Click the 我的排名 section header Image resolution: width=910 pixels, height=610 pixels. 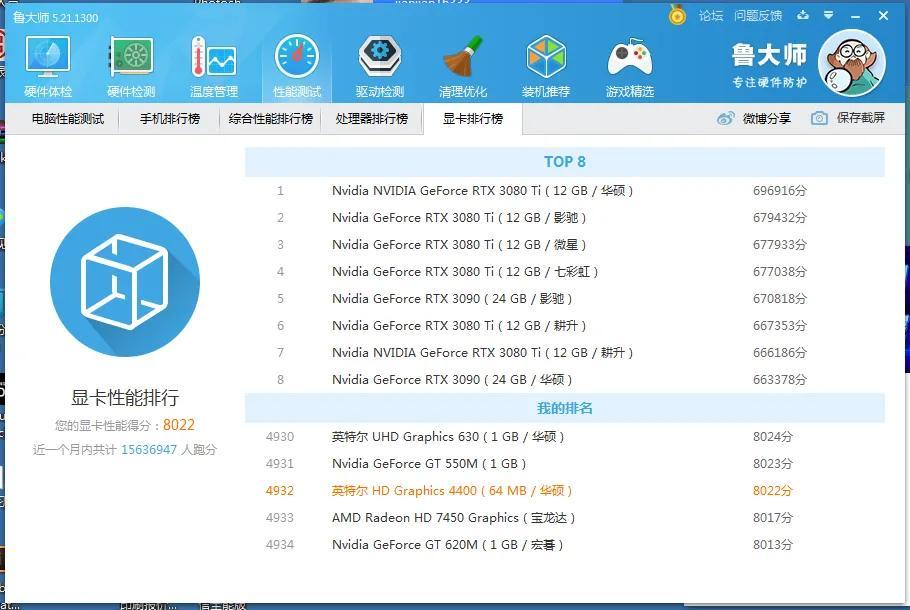pos(565,408)
